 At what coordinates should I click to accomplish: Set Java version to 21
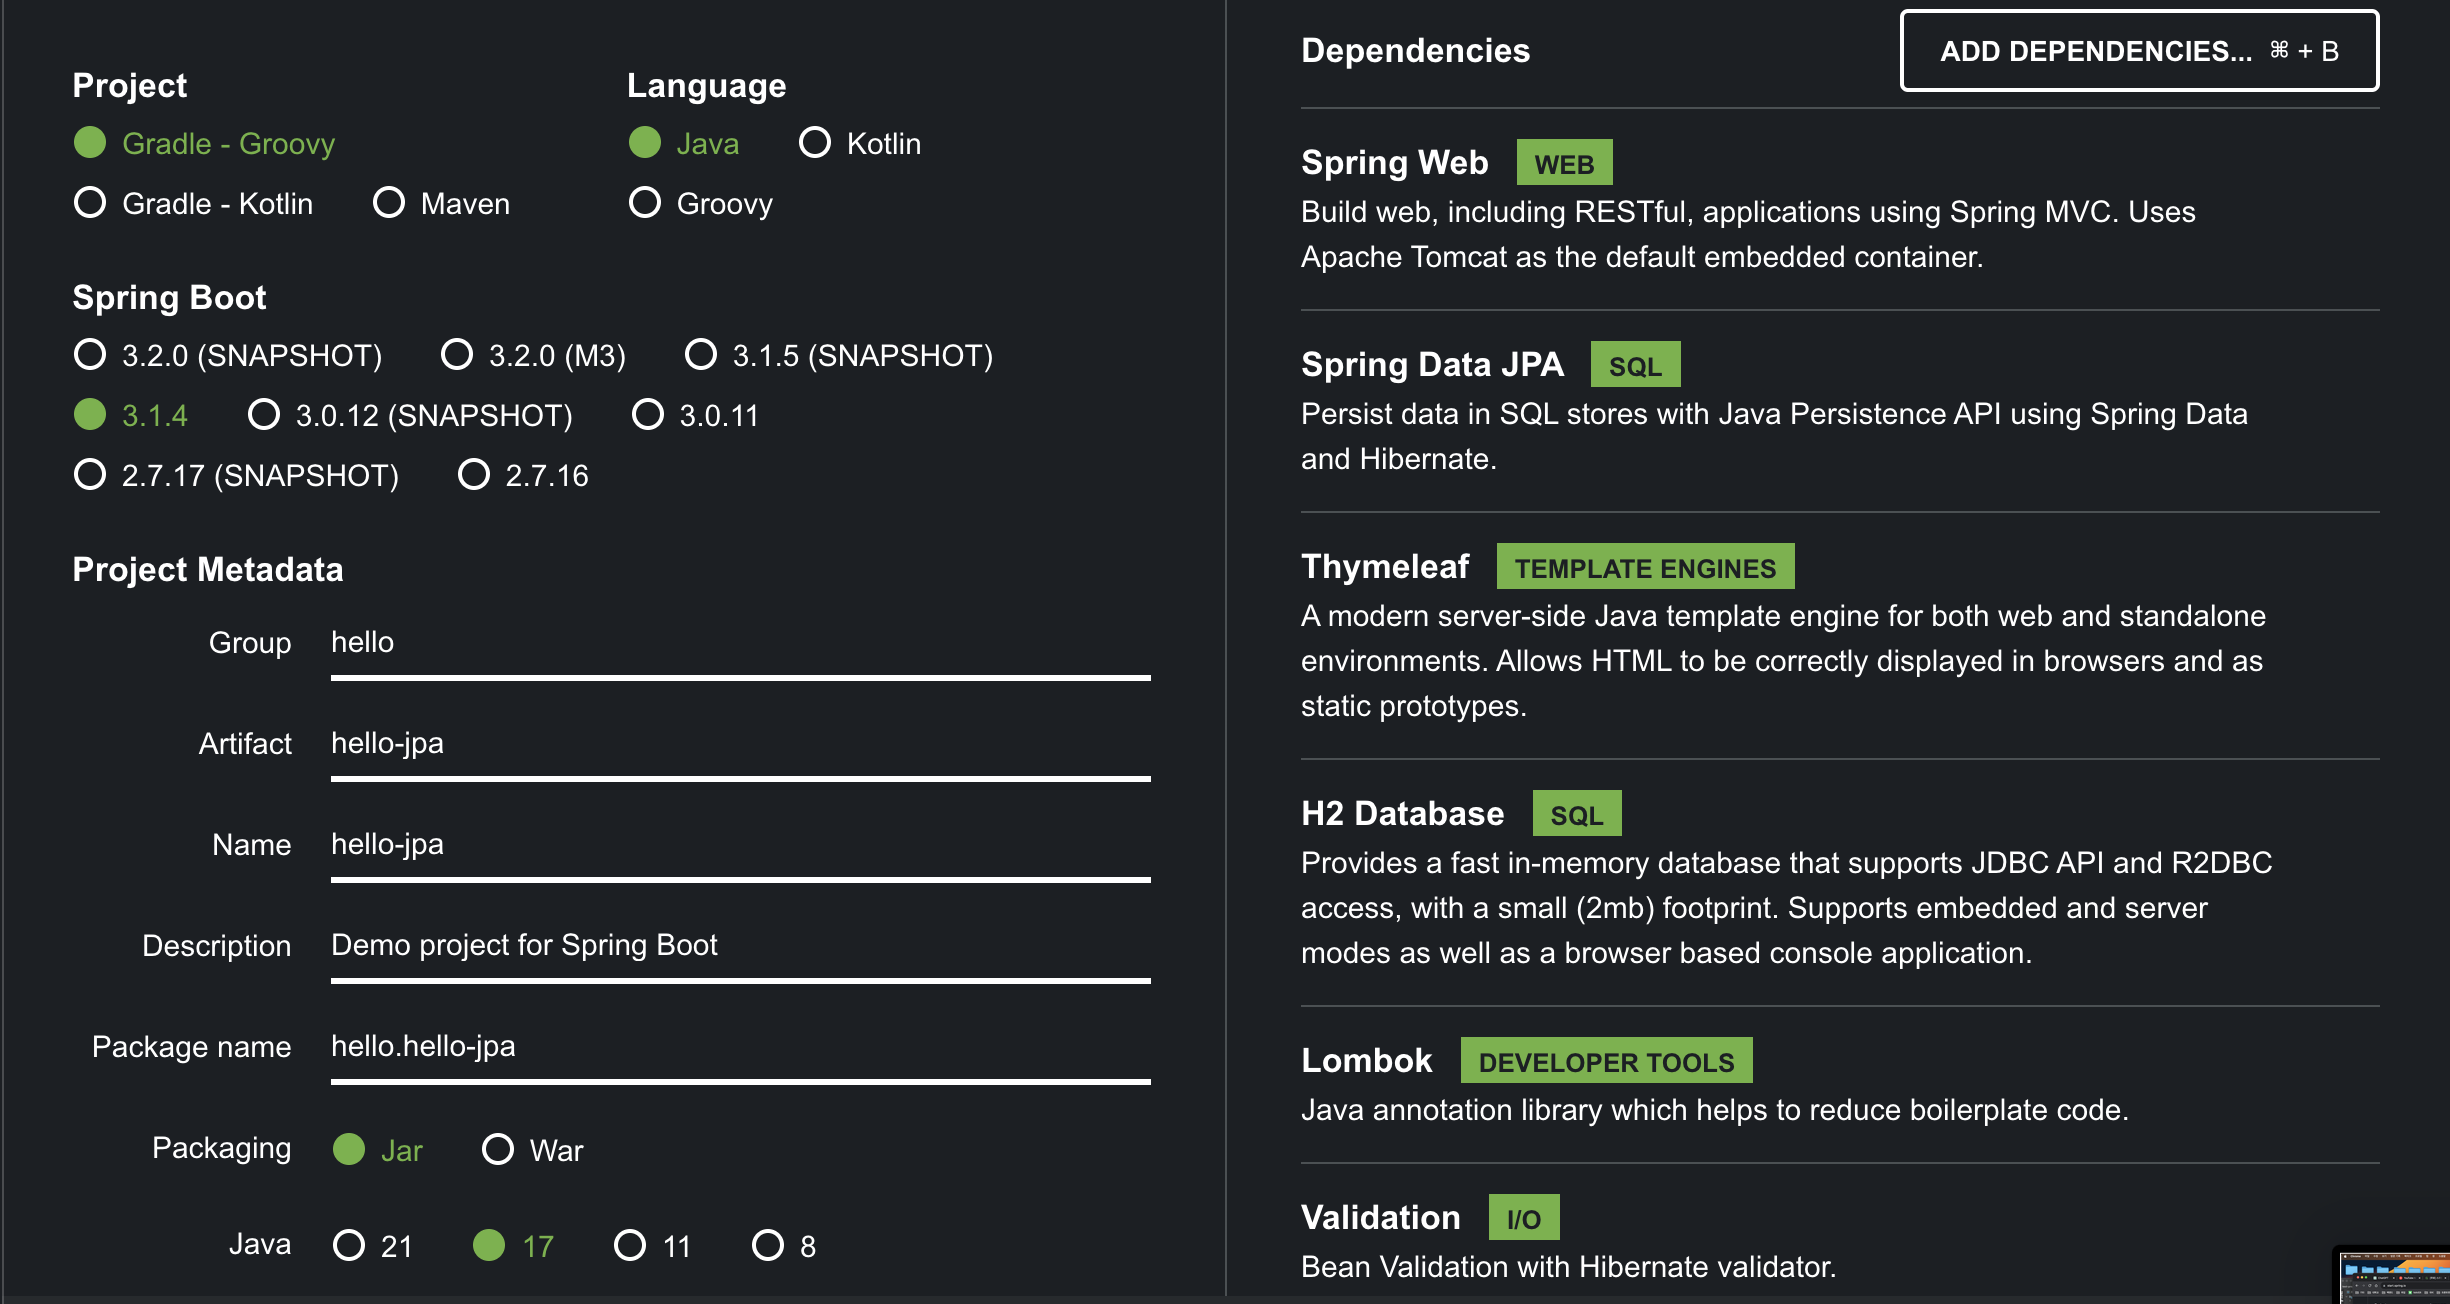(373, 1246)
